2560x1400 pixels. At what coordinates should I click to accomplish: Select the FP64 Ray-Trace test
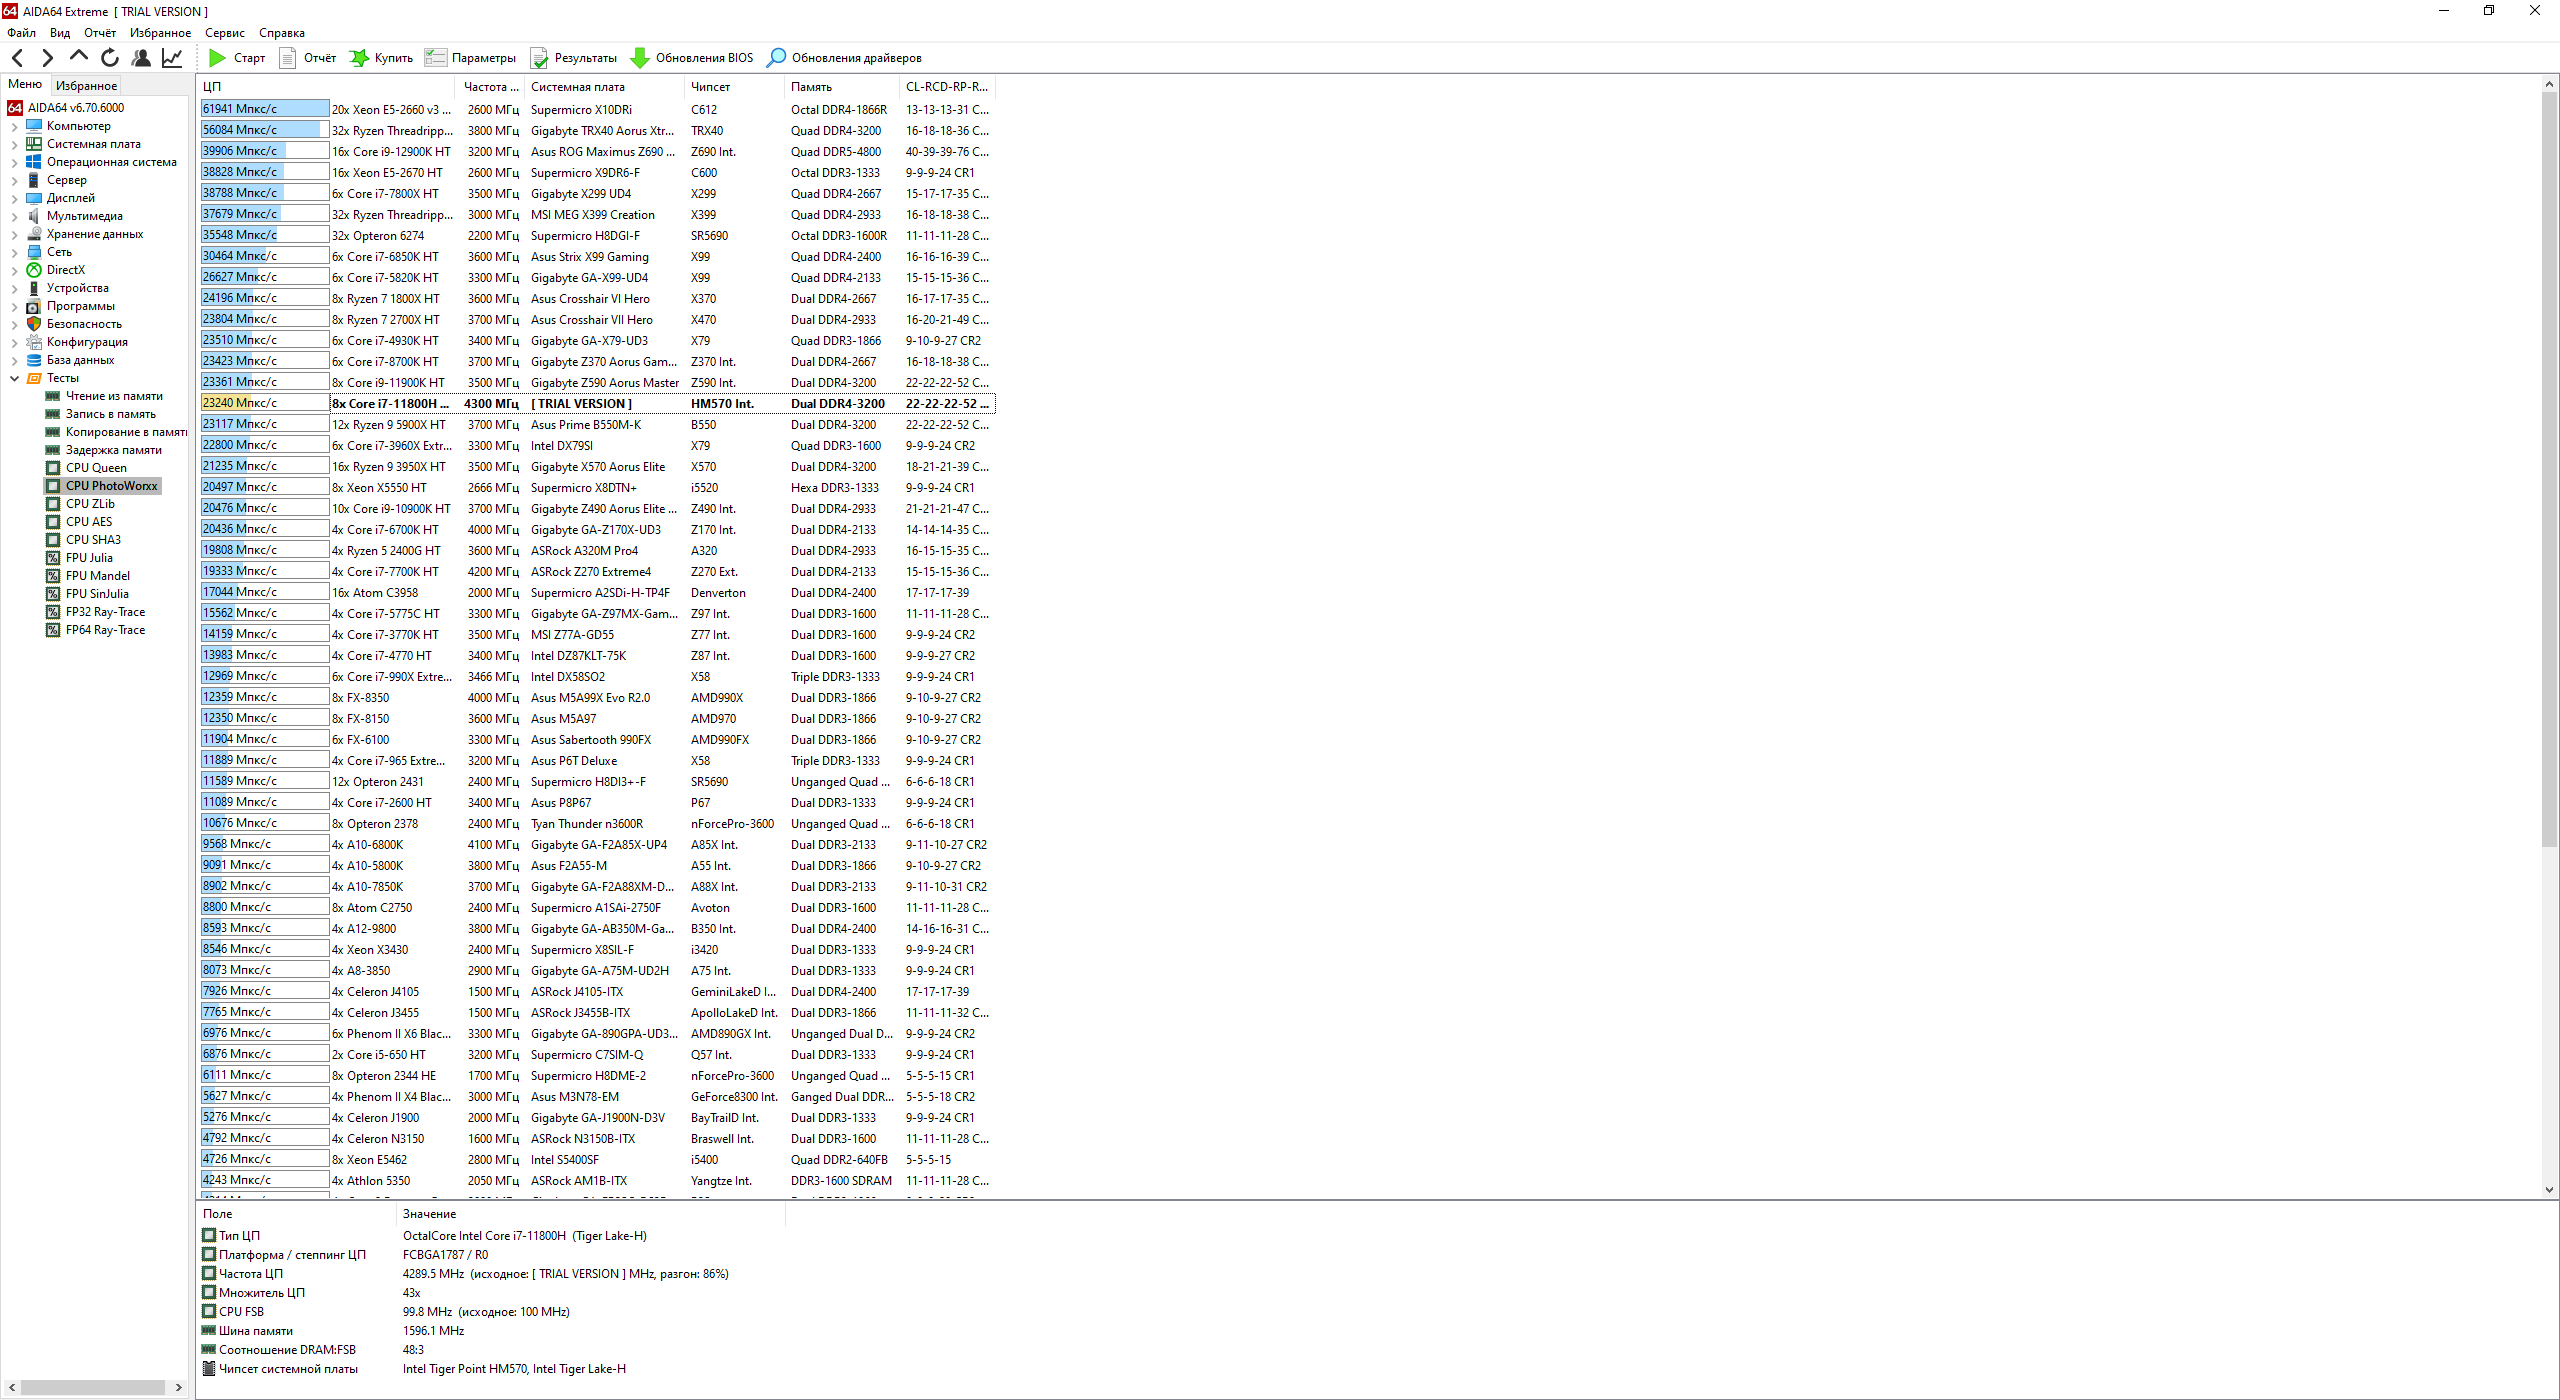[x=105, y=630]
